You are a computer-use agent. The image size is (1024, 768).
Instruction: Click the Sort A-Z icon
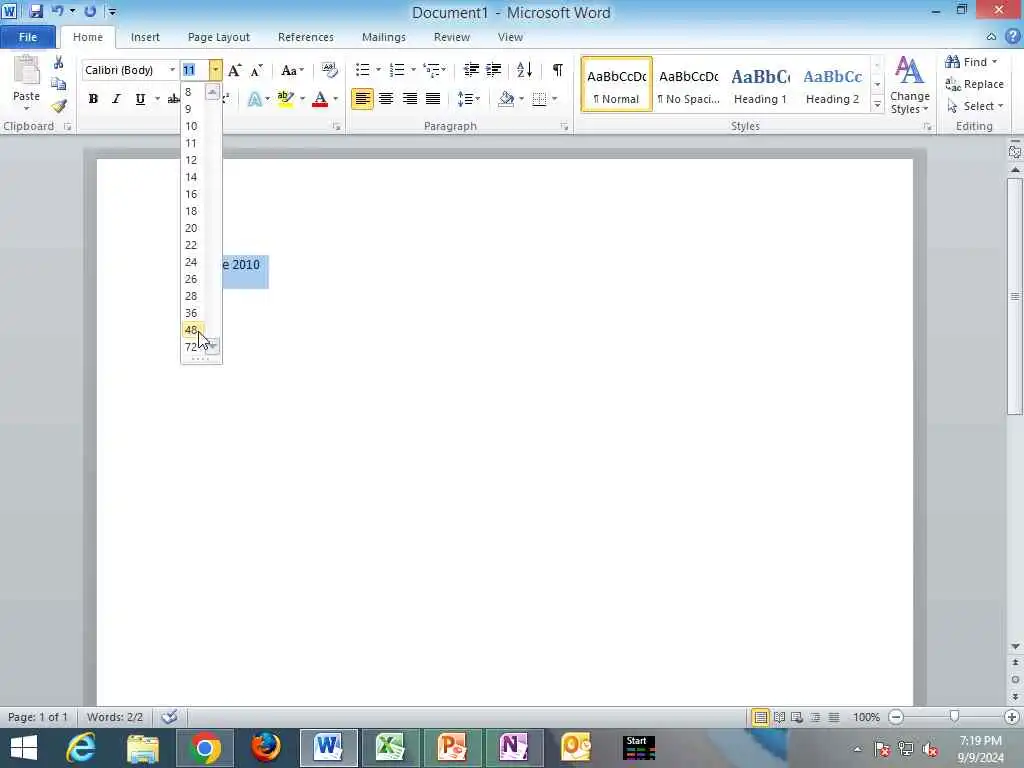(524, 70)
